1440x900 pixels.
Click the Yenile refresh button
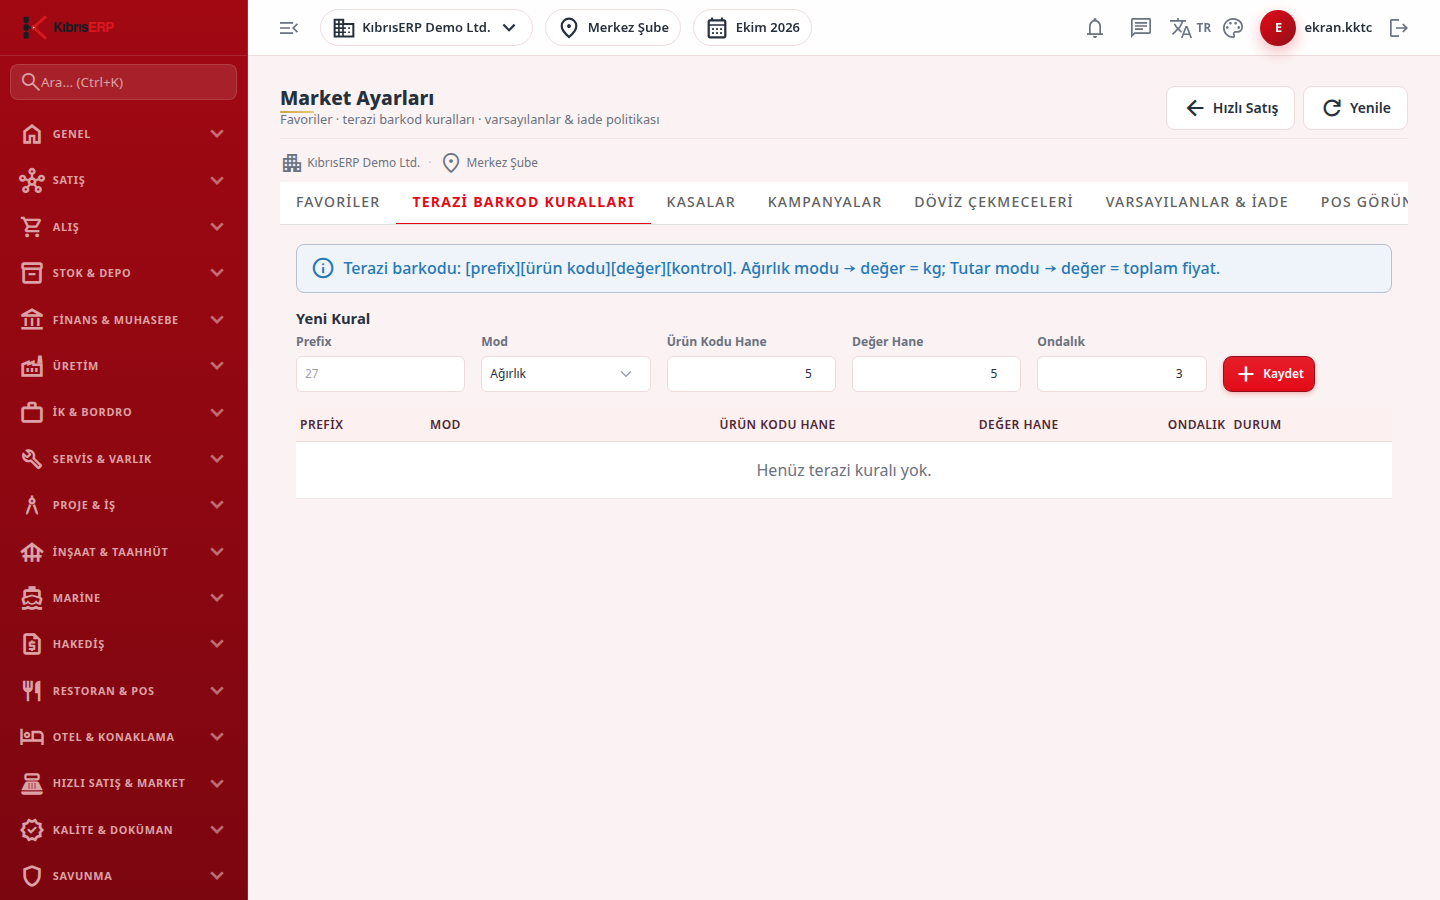coord(1355,108)
